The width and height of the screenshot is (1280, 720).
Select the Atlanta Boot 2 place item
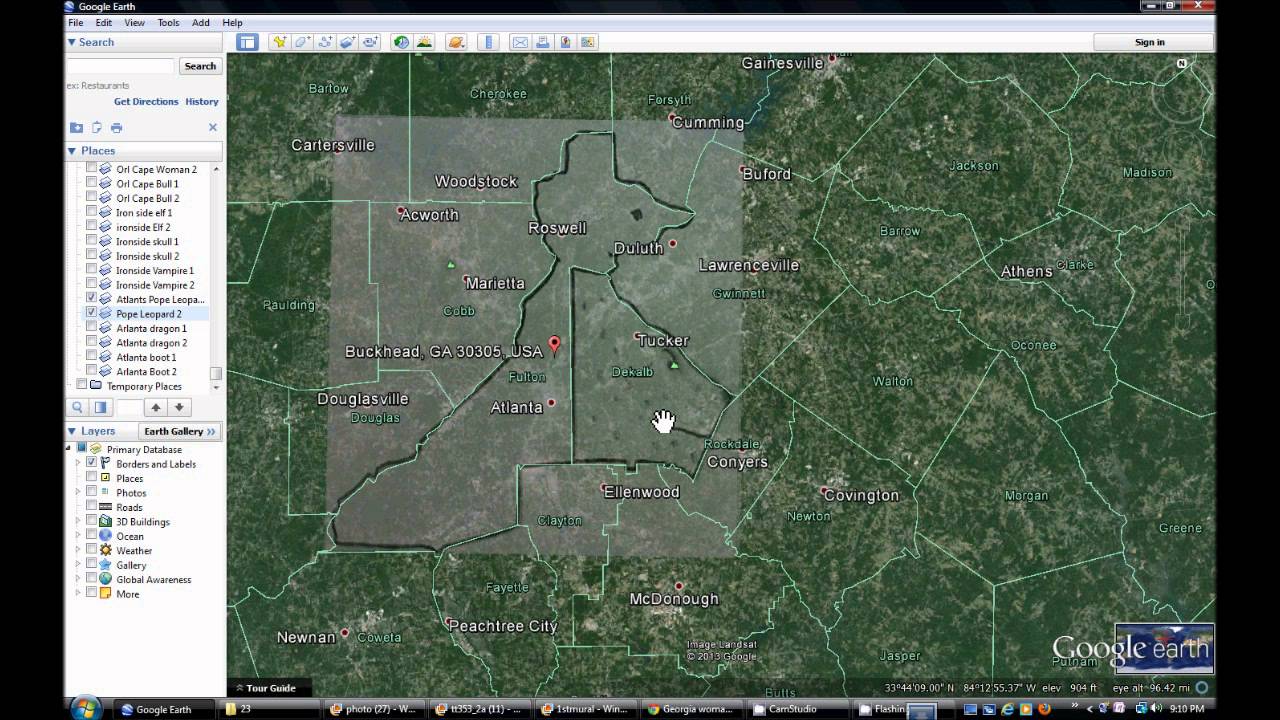146,371
